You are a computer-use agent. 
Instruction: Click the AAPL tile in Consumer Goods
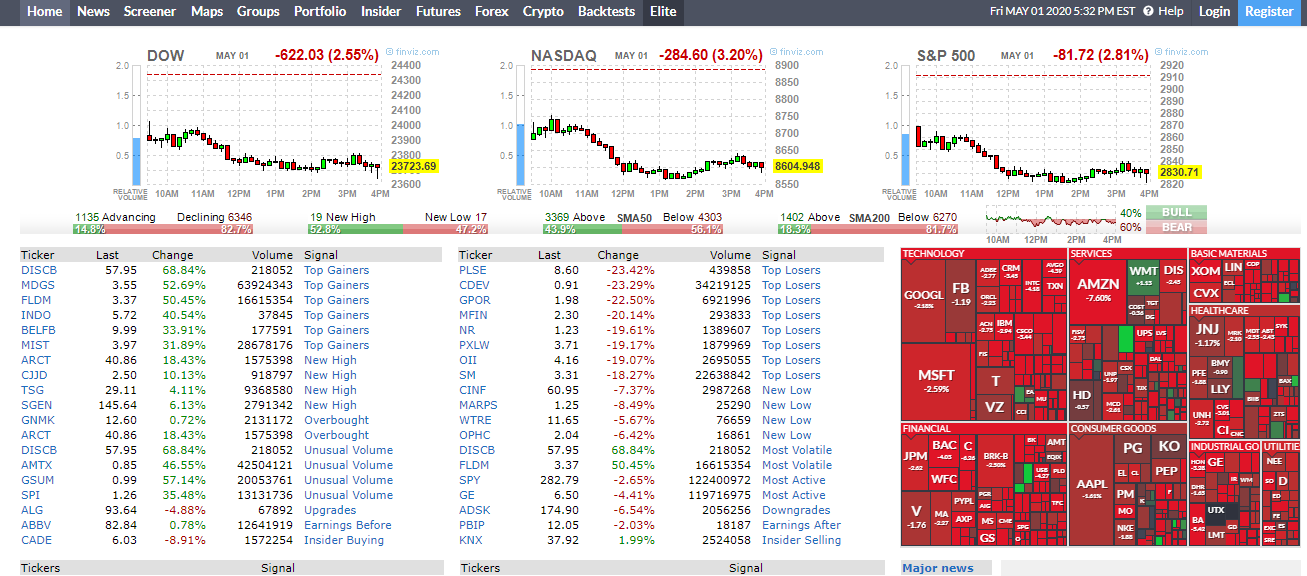1092,488
